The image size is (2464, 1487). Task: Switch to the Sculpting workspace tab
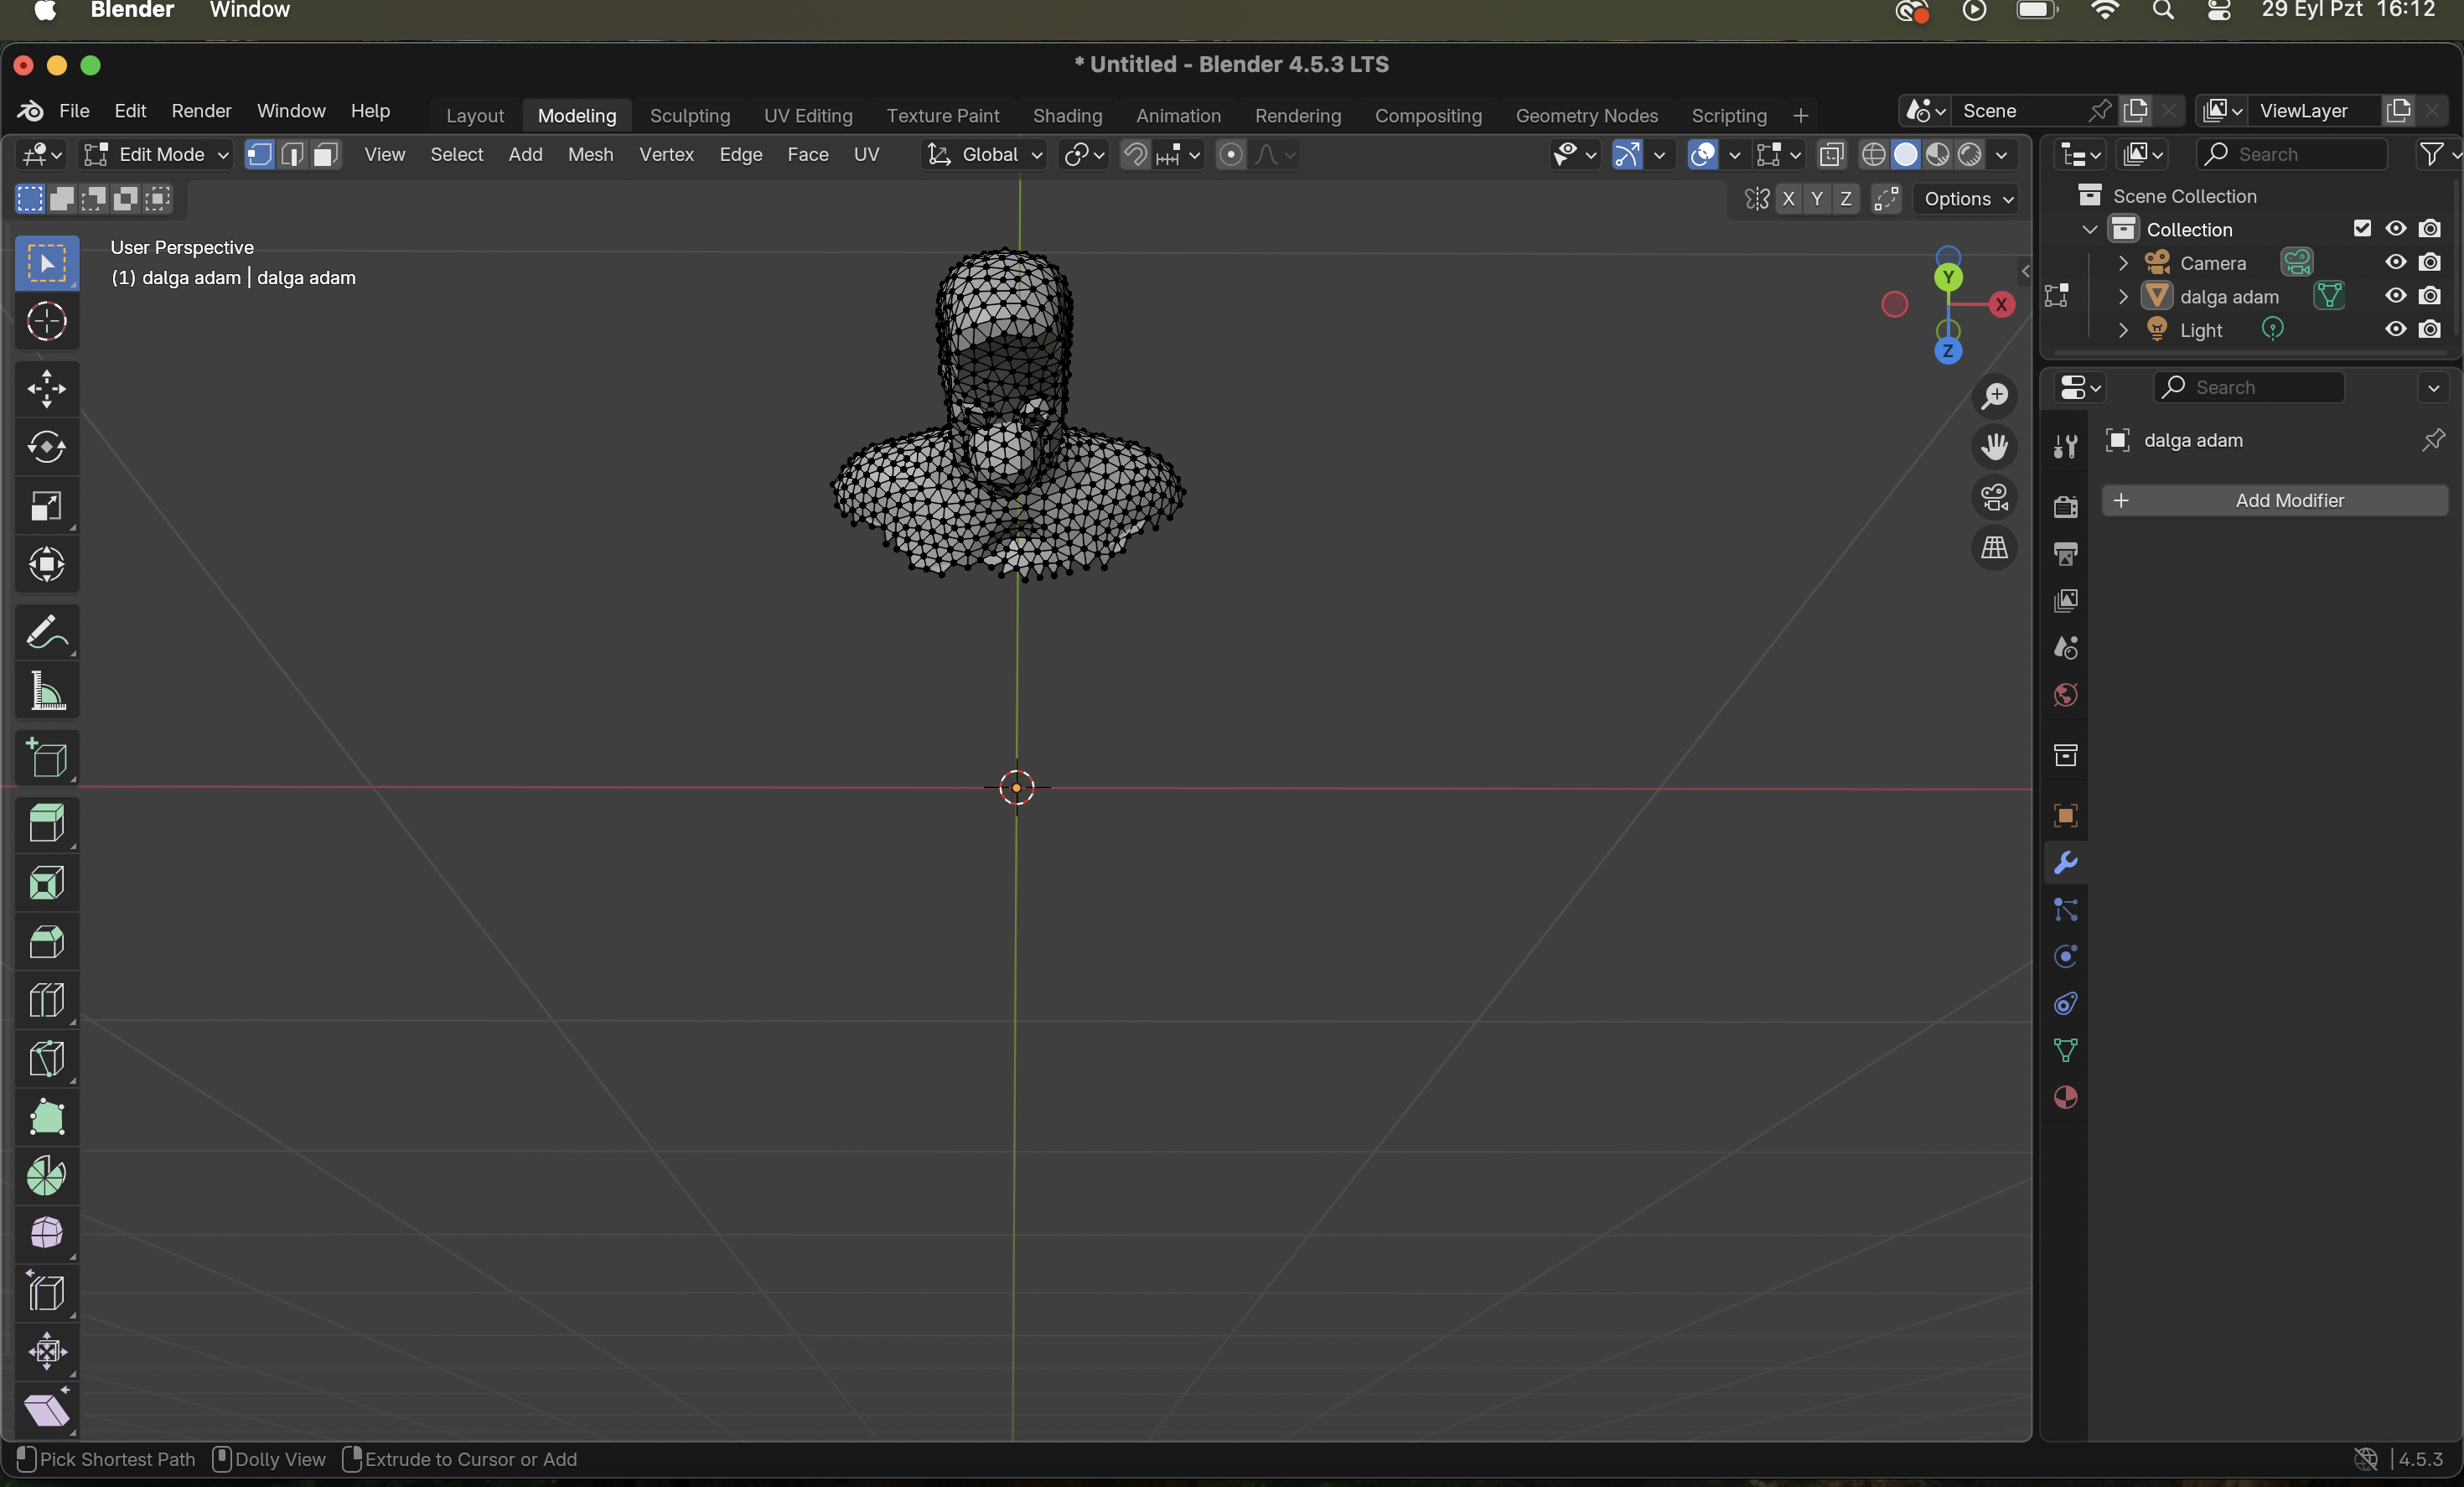(x=689, y=115)
